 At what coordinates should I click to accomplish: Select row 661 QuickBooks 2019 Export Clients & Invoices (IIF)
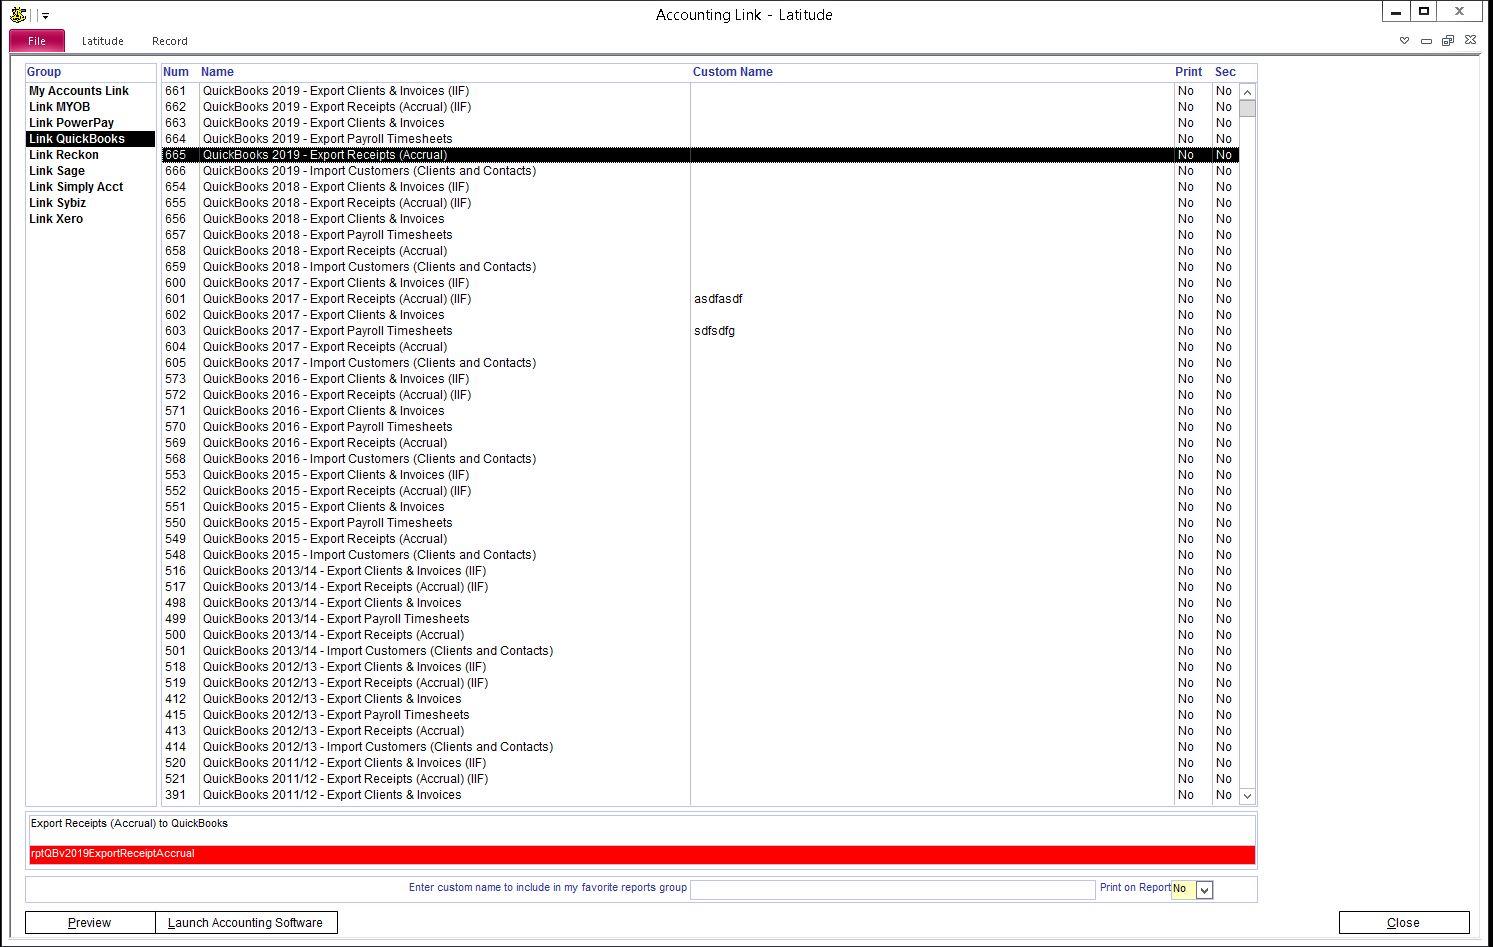[x=700, y=91]
